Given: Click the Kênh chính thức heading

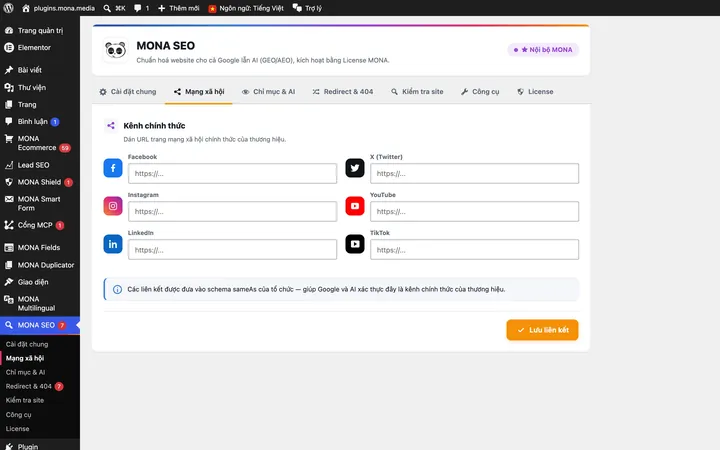Looking at the screenshot, I should [154, 126].
